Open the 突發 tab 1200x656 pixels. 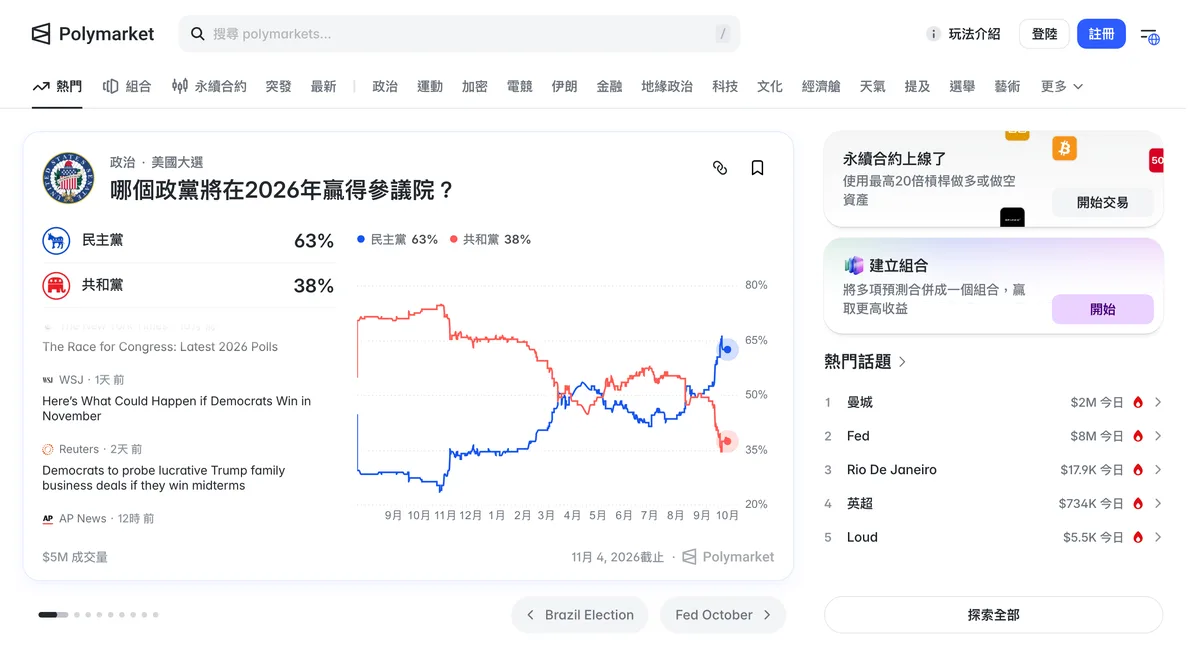tap(279, 87)
